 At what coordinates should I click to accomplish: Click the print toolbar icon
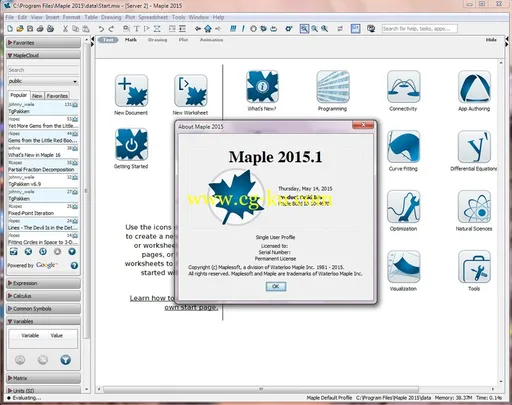click(40, 29)
